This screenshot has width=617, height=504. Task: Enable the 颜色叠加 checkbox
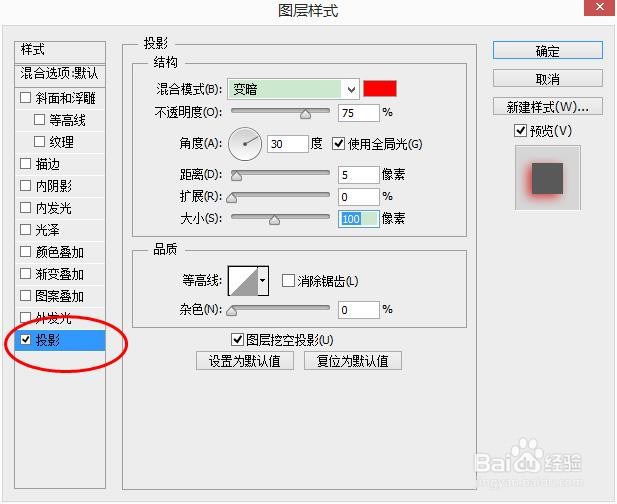[25, 251]
